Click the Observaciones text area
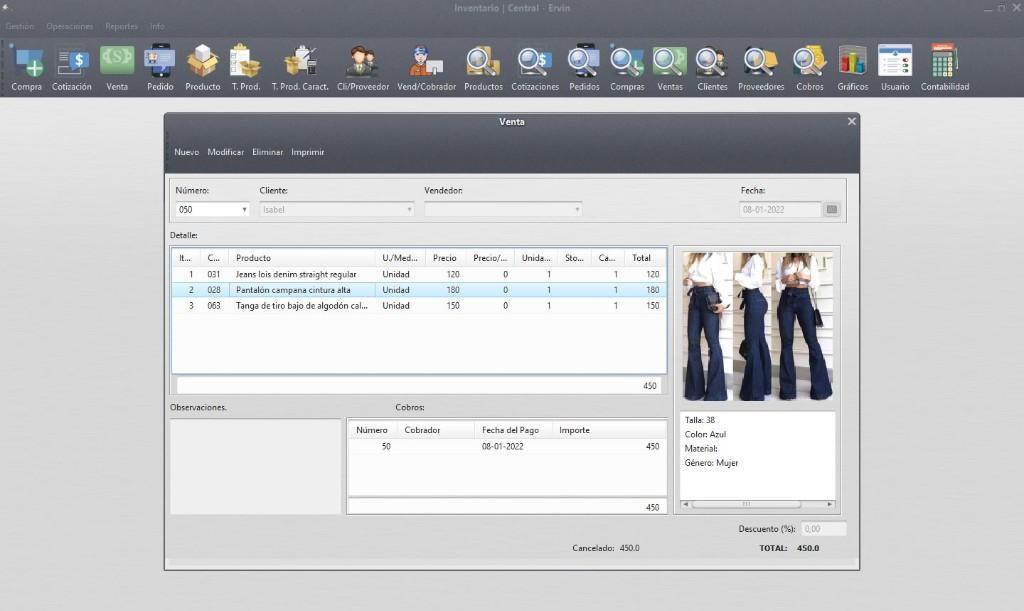Screen dimensions: 1024x611 [x=255, y=466]
